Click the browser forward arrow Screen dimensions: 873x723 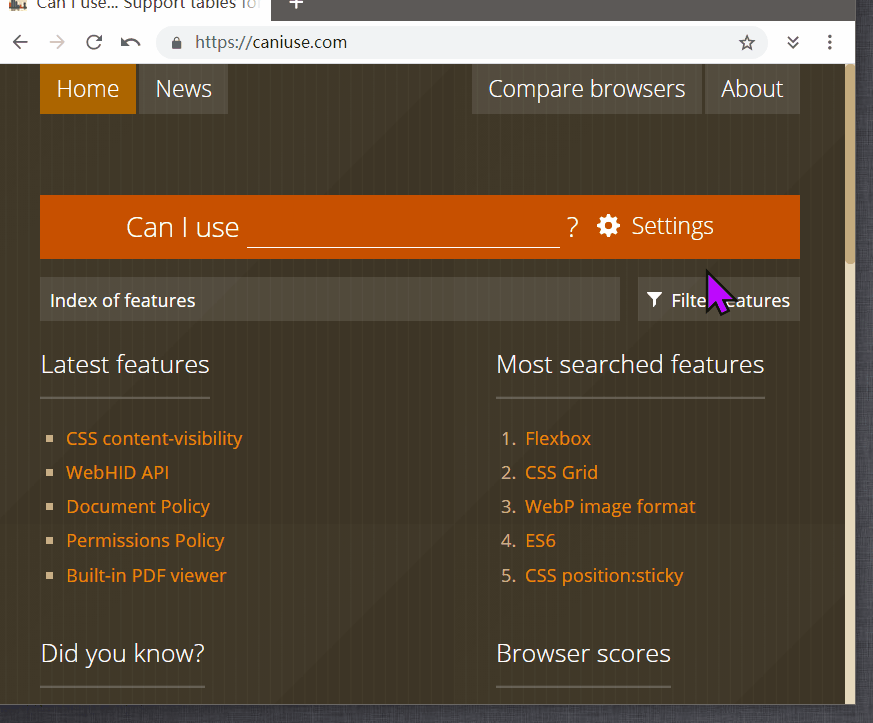click(57, 42)
